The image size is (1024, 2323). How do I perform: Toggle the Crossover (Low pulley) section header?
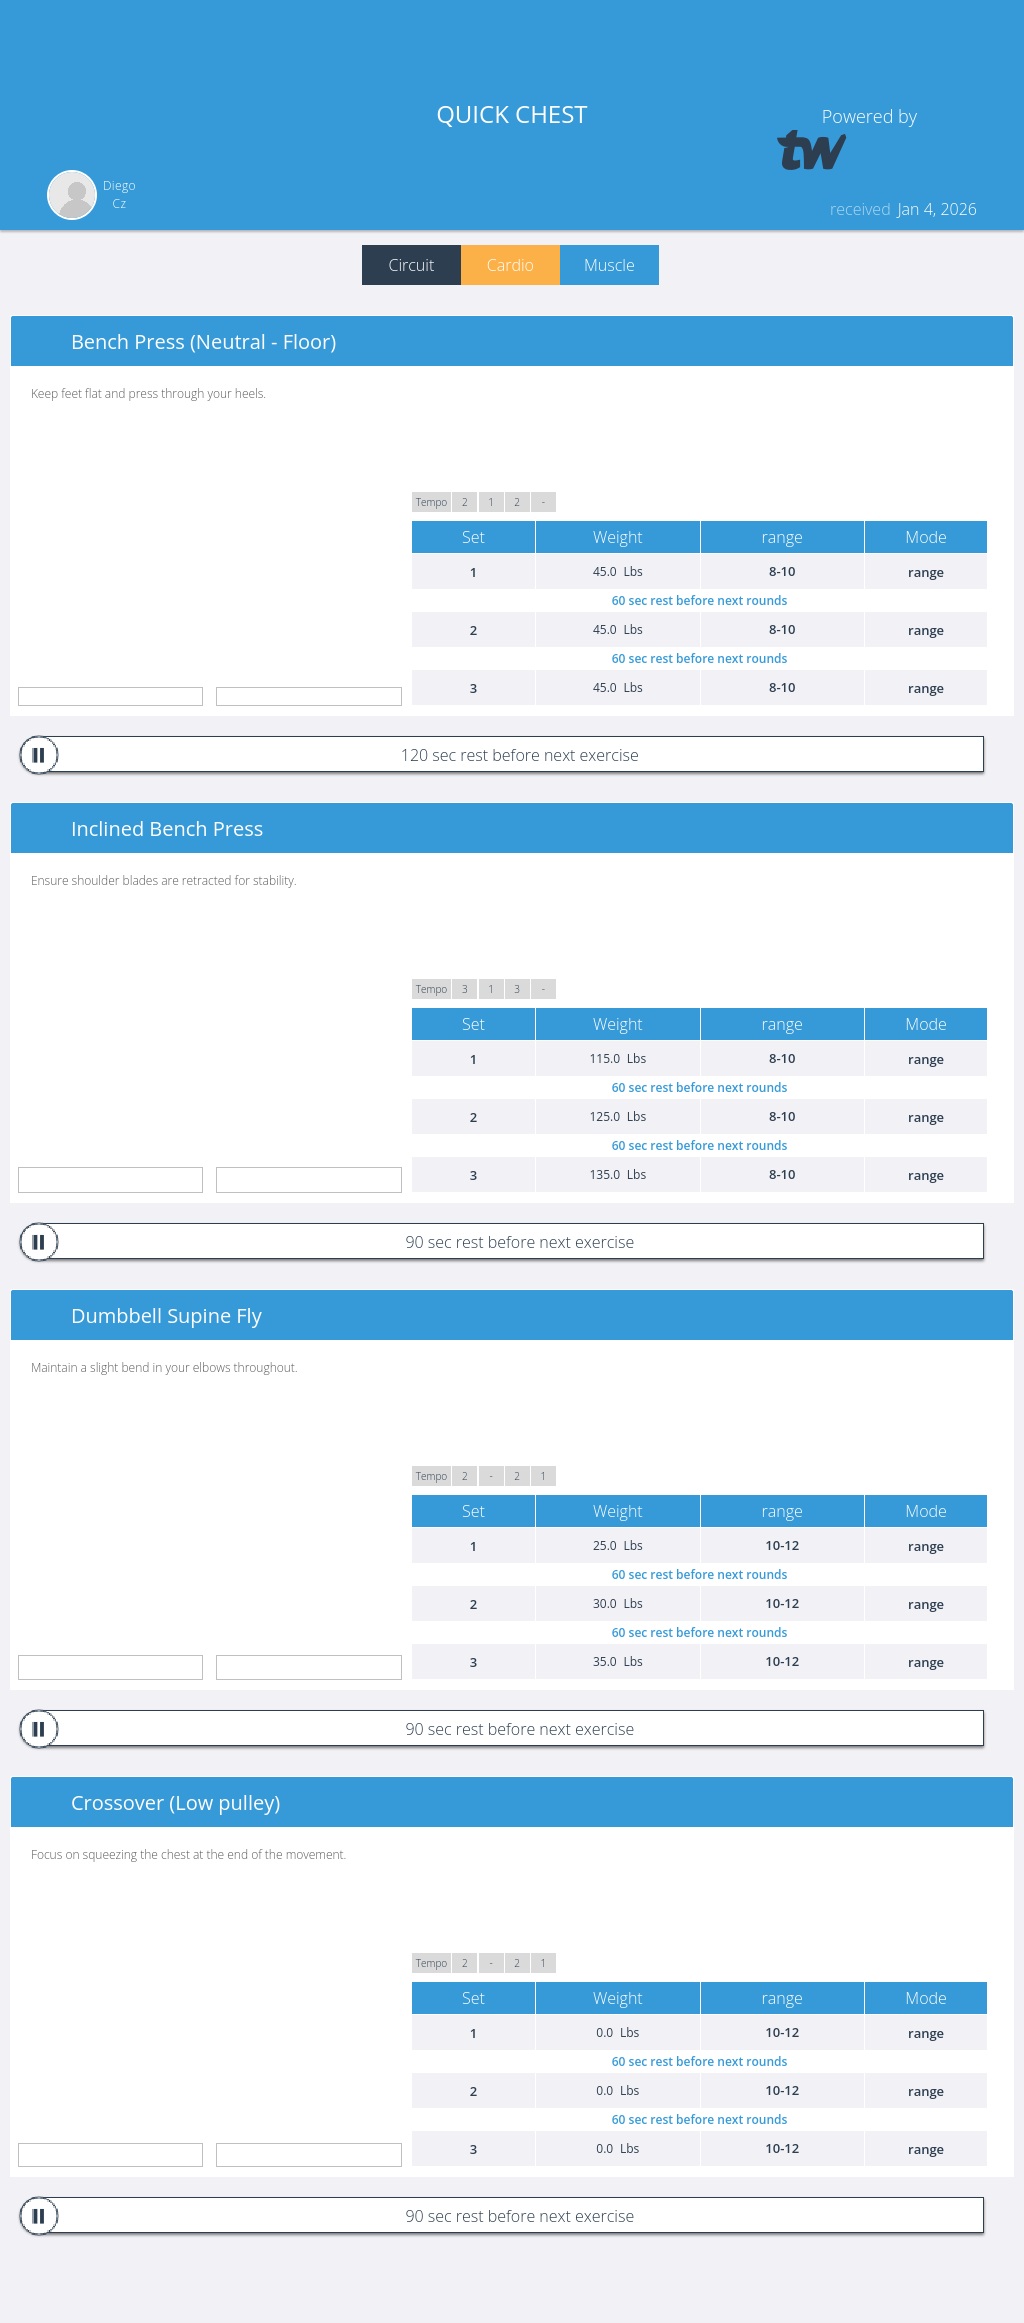[511, 1803]
